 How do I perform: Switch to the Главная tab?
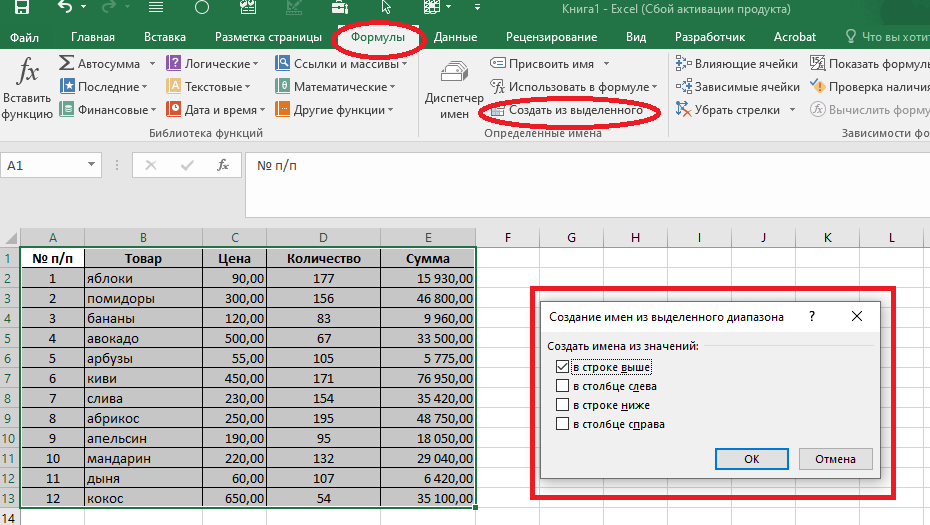(x=93, y=37)
